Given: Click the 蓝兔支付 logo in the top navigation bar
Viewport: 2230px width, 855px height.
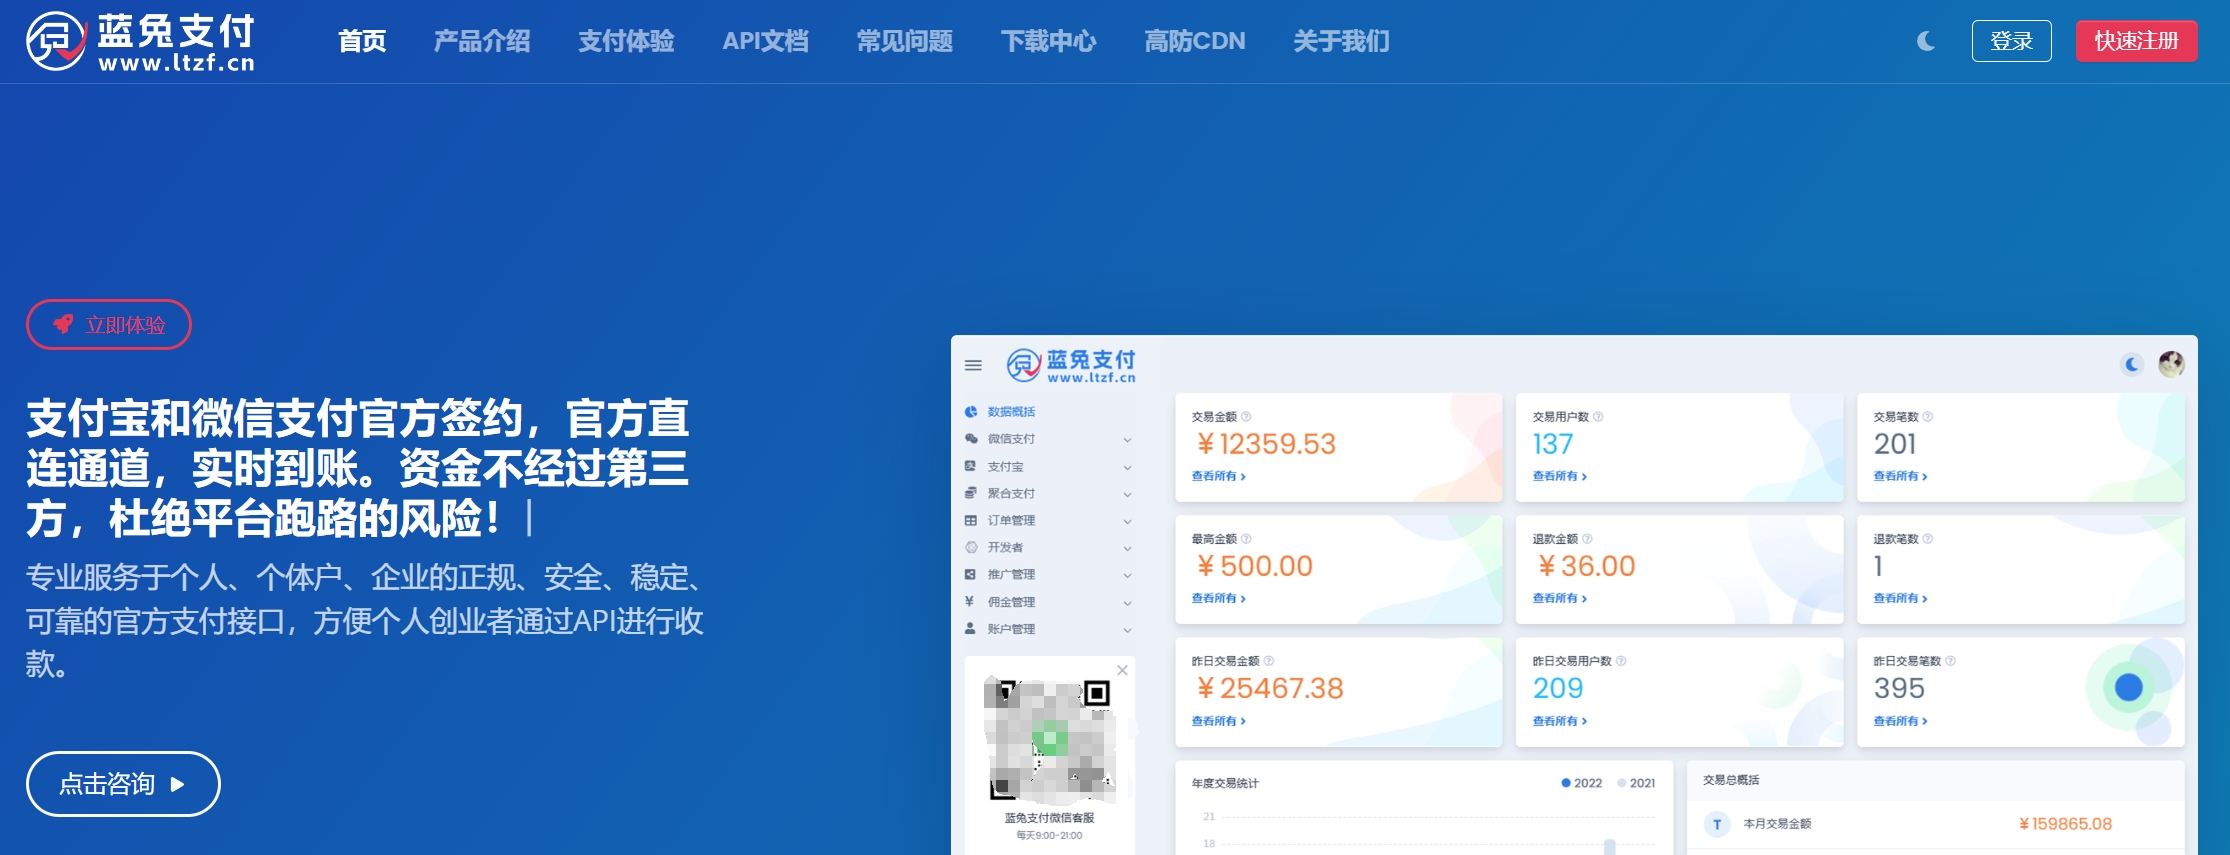Looking at the screenshot, I should click(x=141, y=41).
